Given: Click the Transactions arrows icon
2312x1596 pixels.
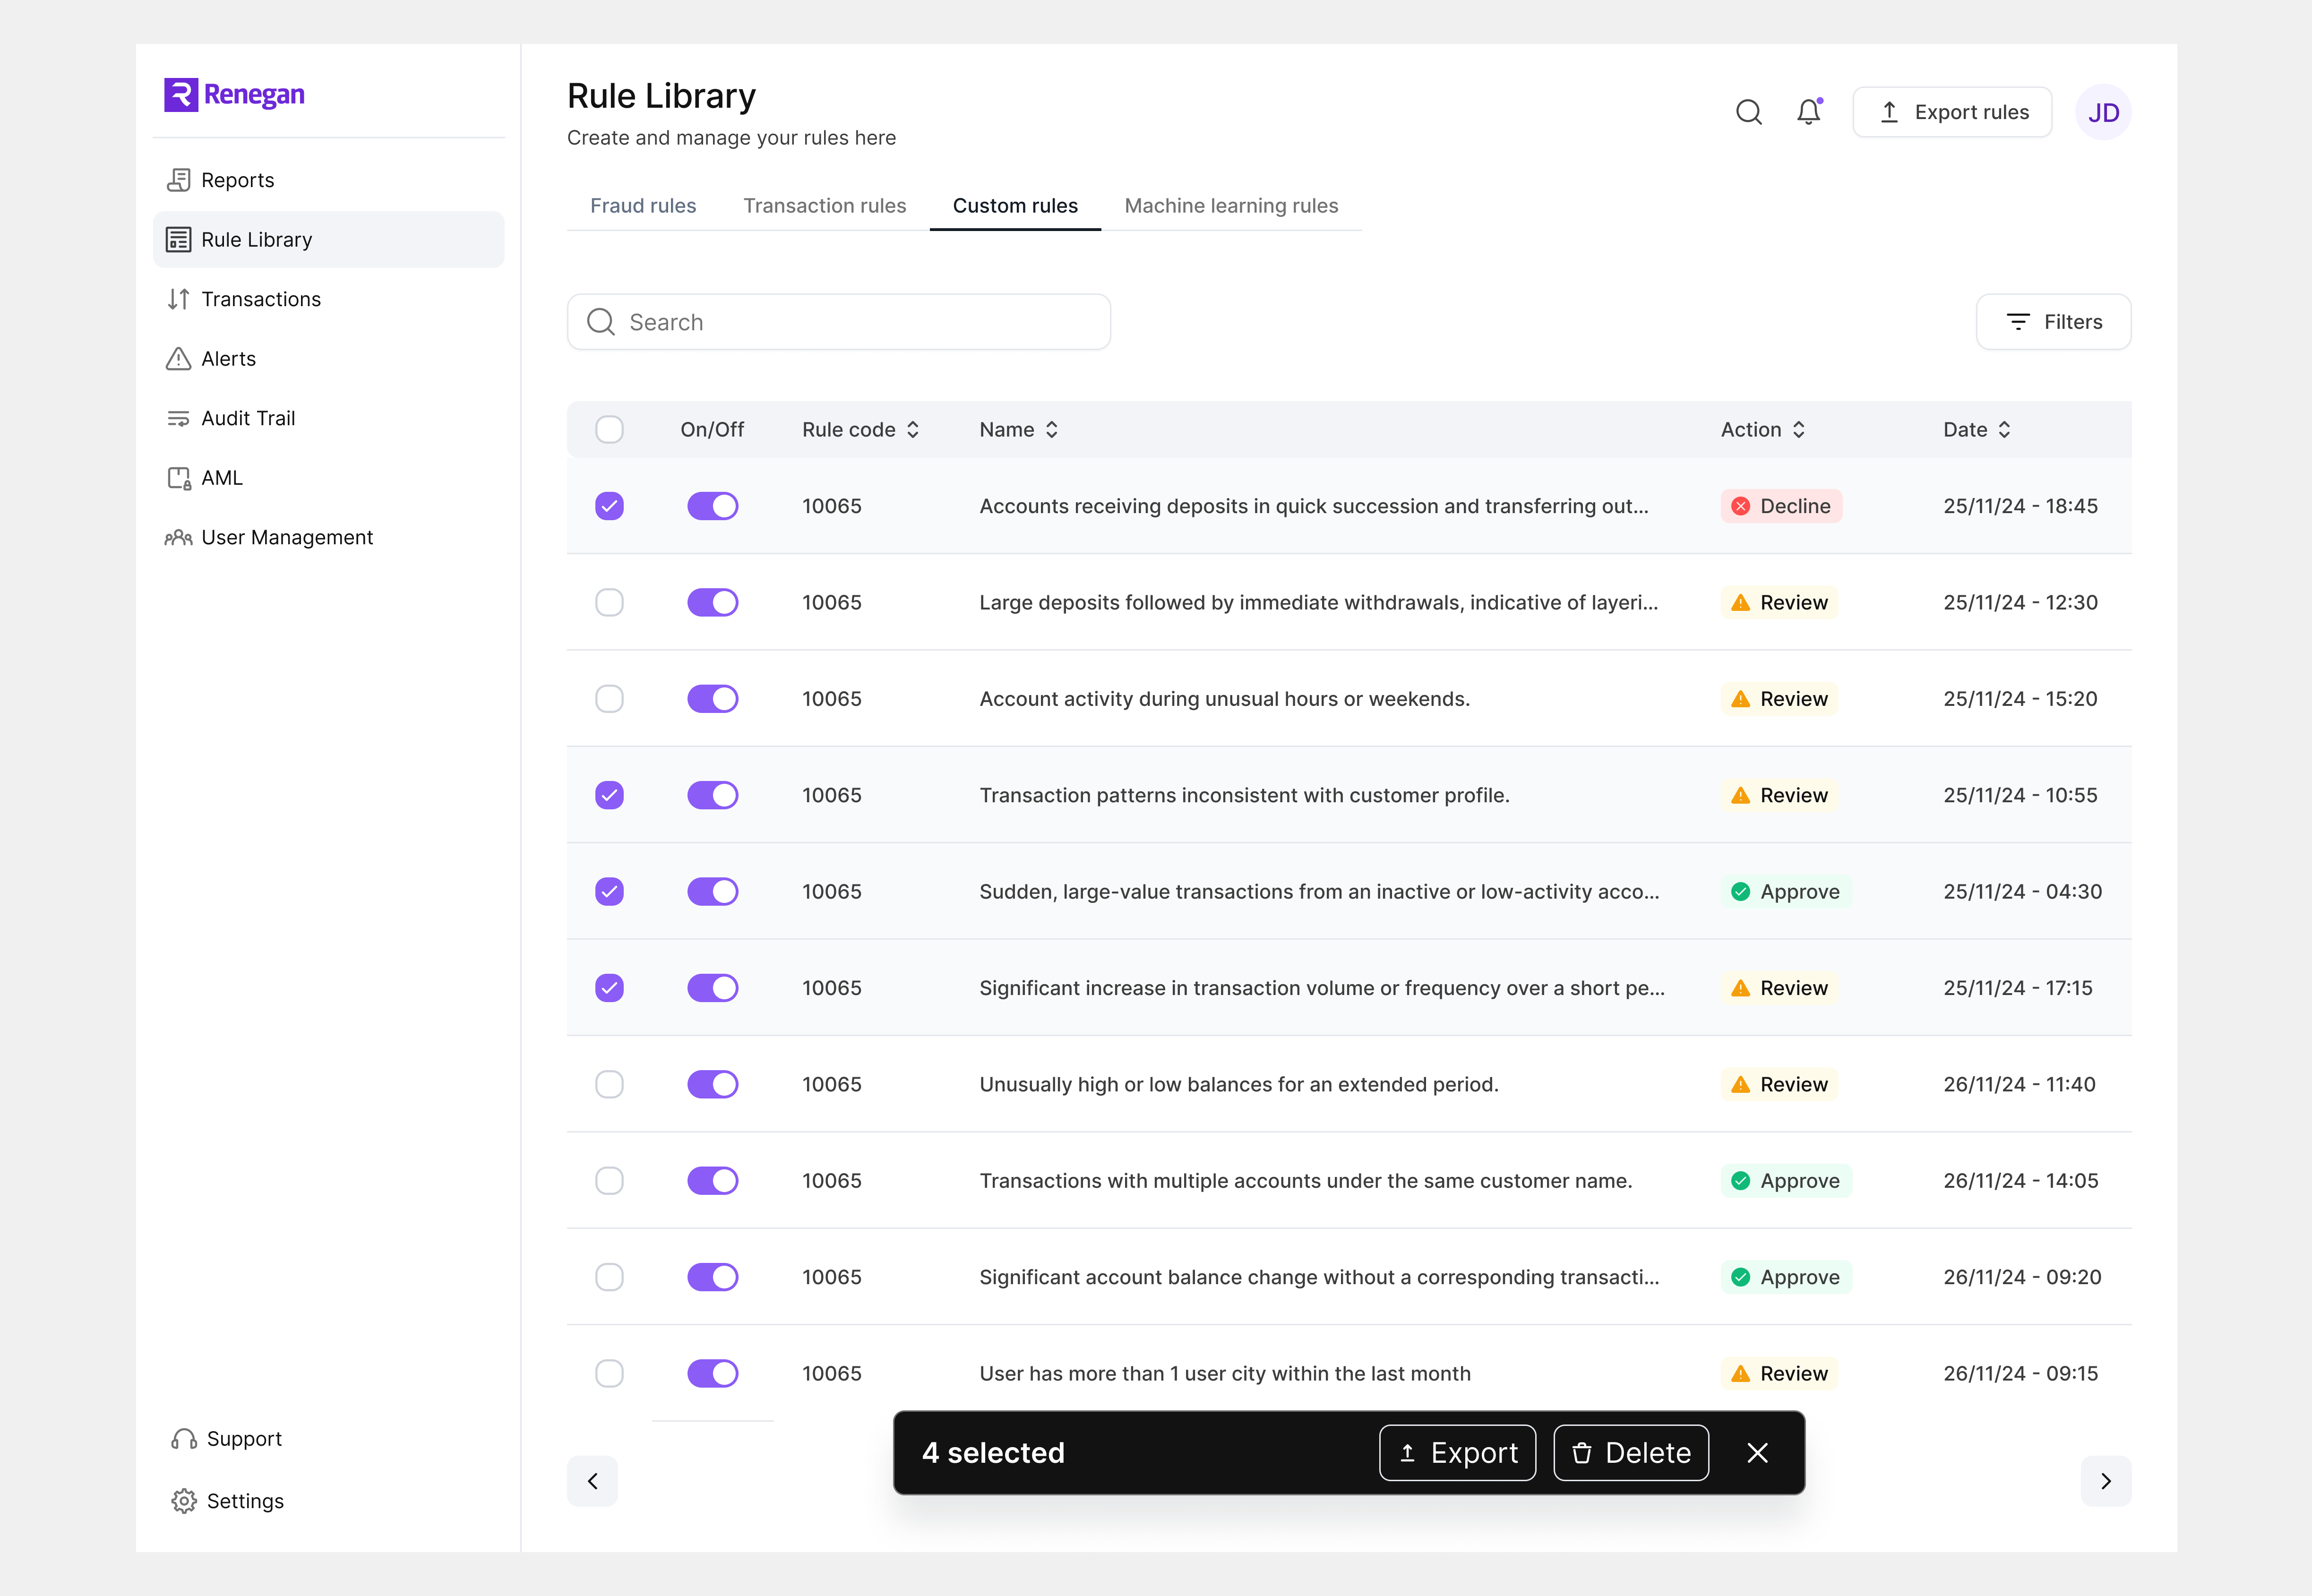Looking at the screenshot, I should pos(178,299).
